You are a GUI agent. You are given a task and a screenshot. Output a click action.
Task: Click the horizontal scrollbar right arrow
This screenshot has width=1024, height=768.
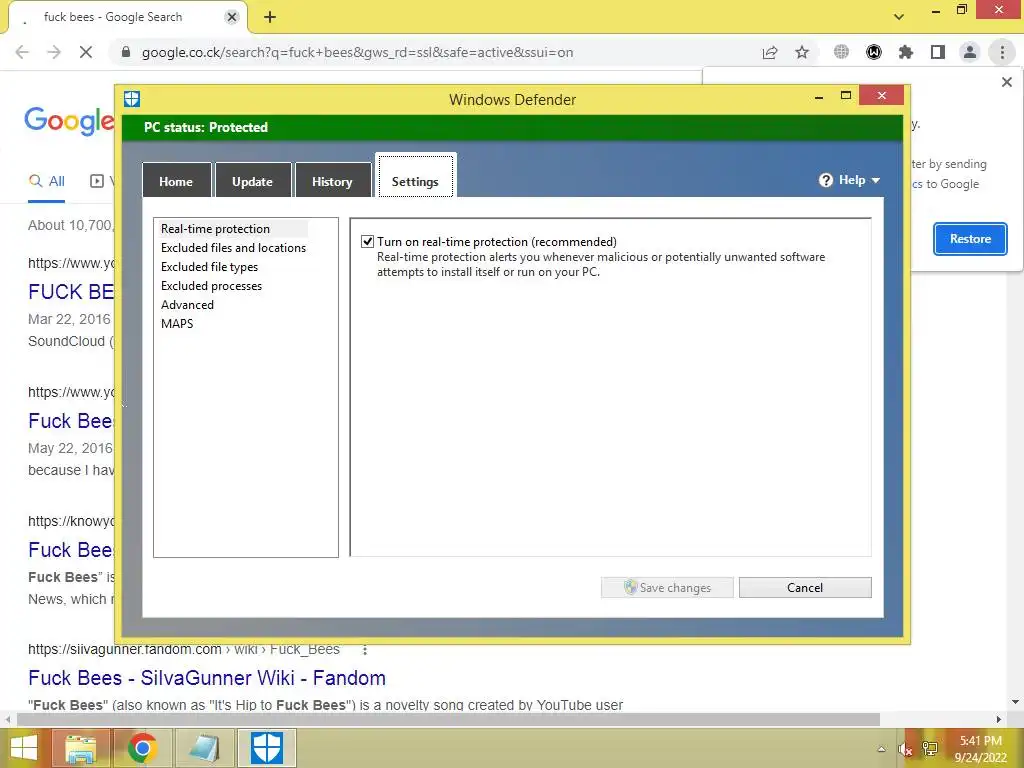(x=999, y=719)
